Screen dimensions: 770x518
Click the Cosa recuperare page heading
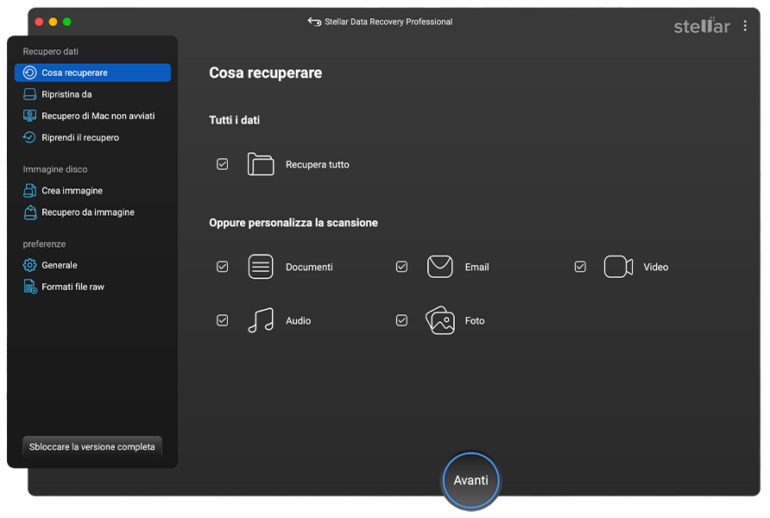point(266,73)
